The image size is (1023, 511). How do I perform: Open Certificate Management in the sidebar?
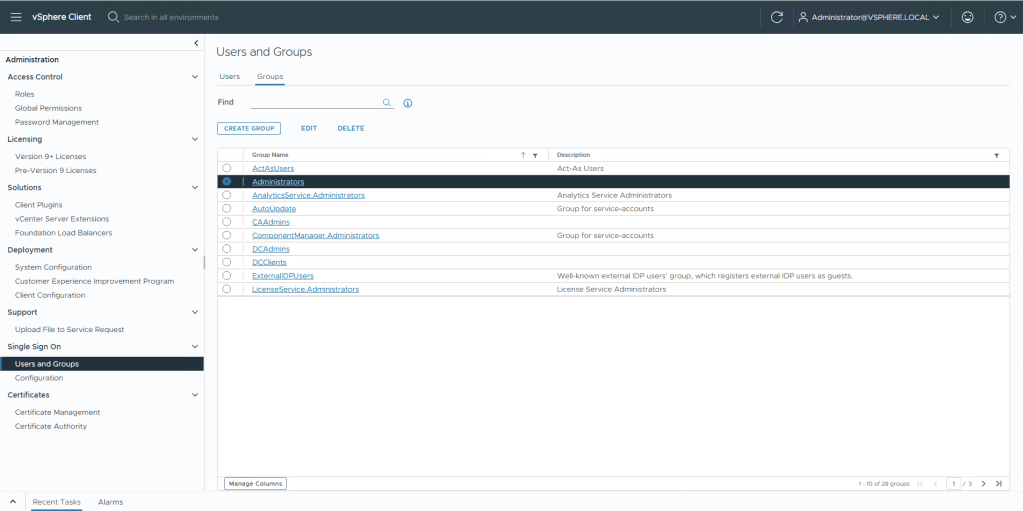pyautogui.click(x=57, y=412)
